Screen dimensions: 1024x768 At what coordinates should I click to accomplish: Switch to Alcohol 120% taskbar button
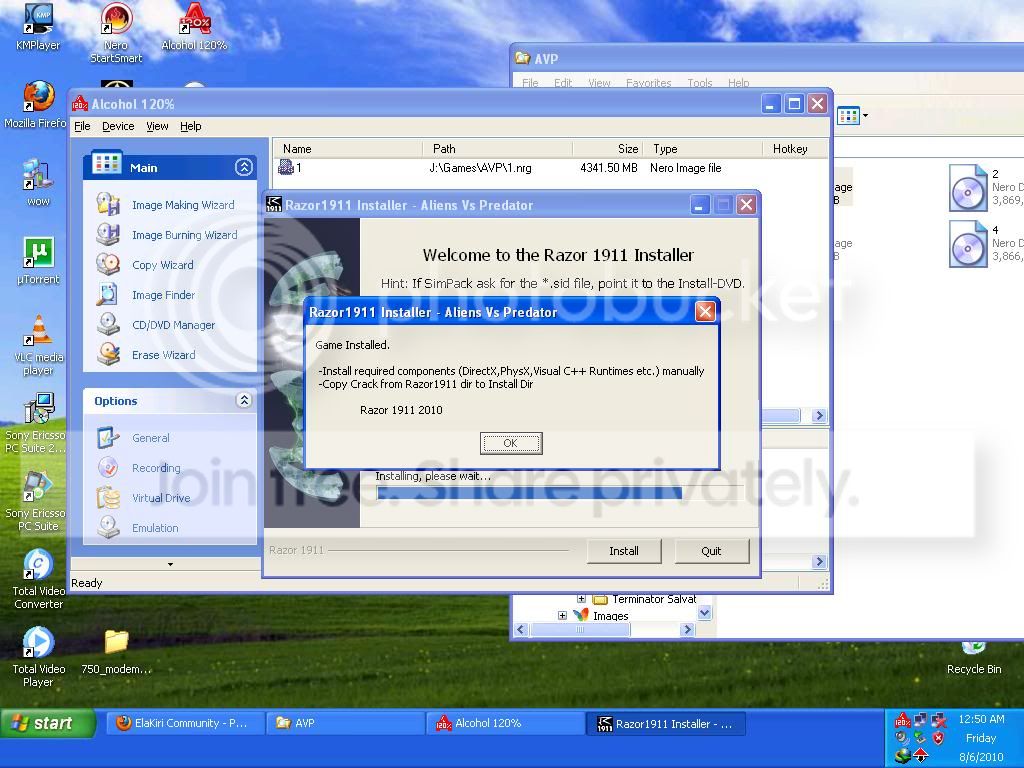[x=505, y=723]
